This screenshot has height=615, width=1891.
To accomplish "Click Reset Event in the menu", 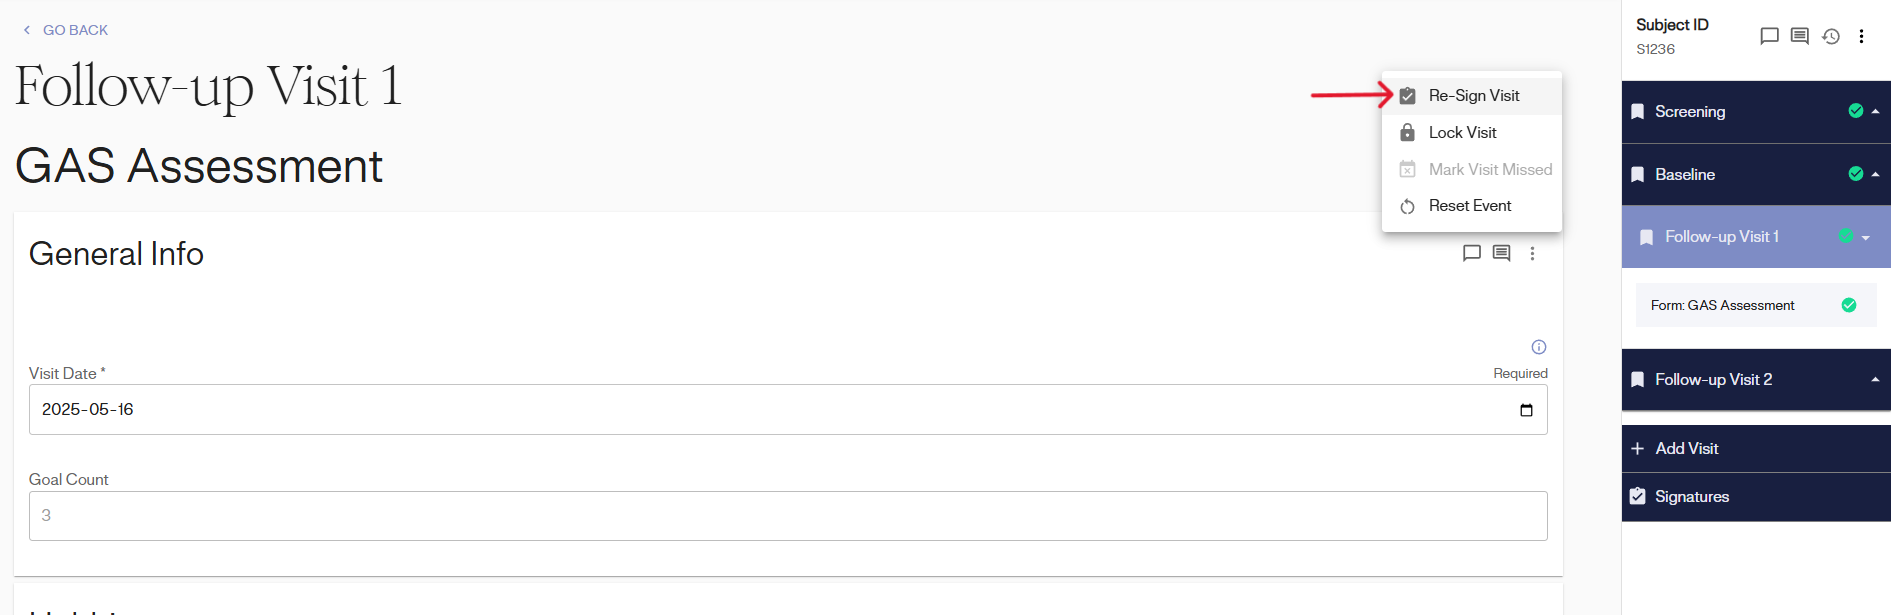I will (x=1469, y=206).
